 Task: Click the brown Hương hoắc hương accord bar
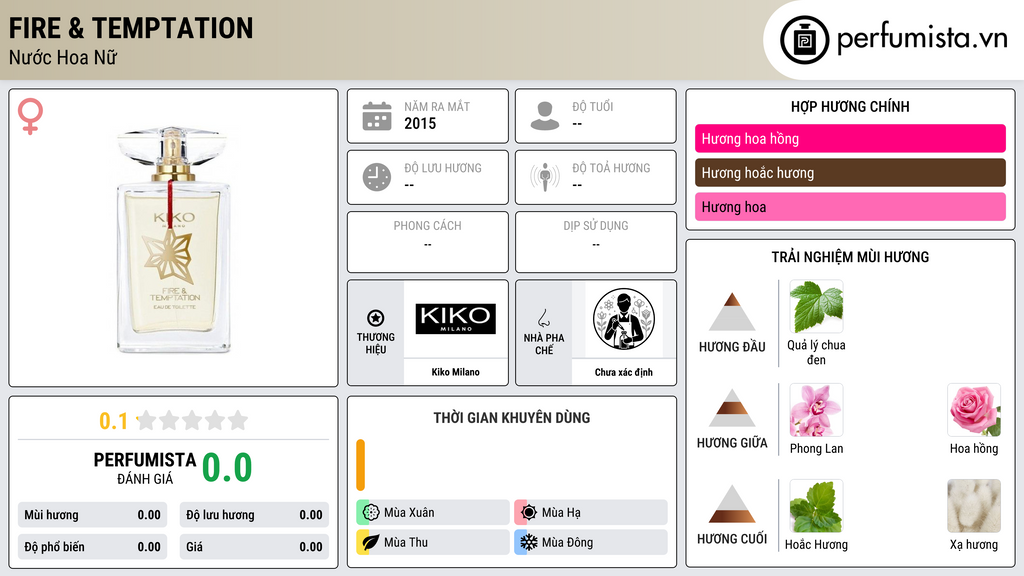point(850,172)
